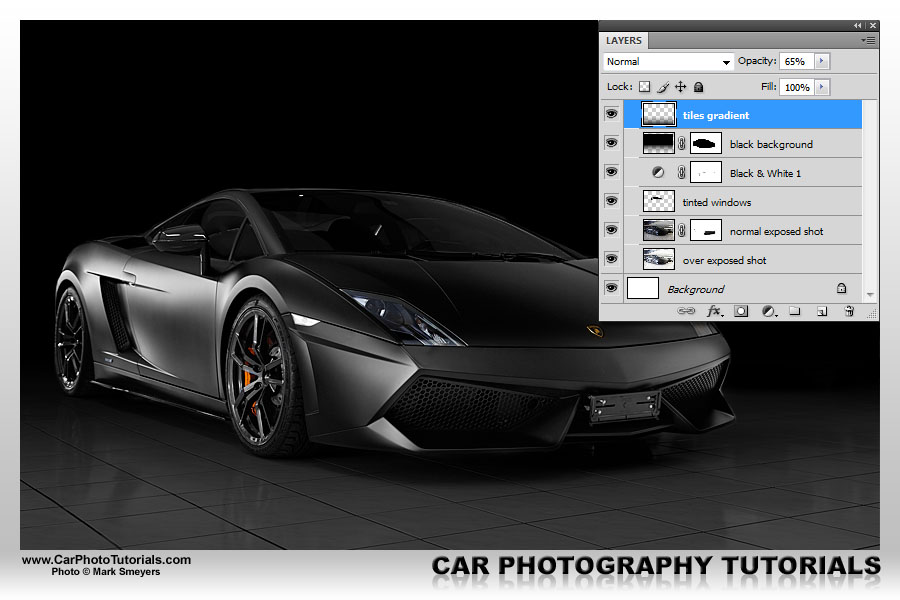Select layer named "black background"
900x600 pixels.
771,144
